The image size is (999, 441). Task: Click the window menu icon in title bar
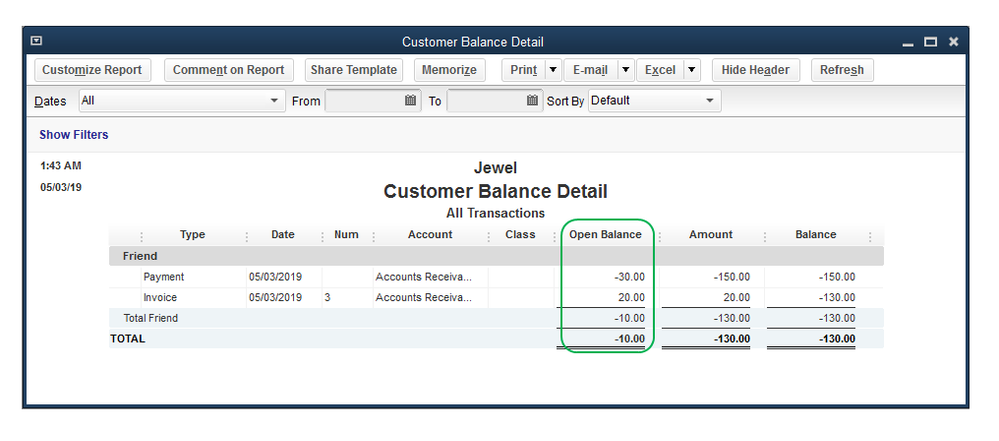(x=37, y=41)
